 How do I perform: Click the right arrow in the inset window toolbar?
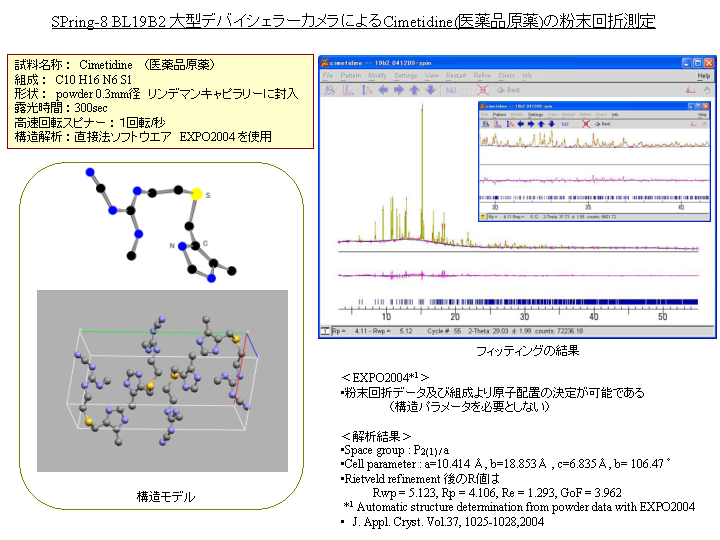coord(531,124)
